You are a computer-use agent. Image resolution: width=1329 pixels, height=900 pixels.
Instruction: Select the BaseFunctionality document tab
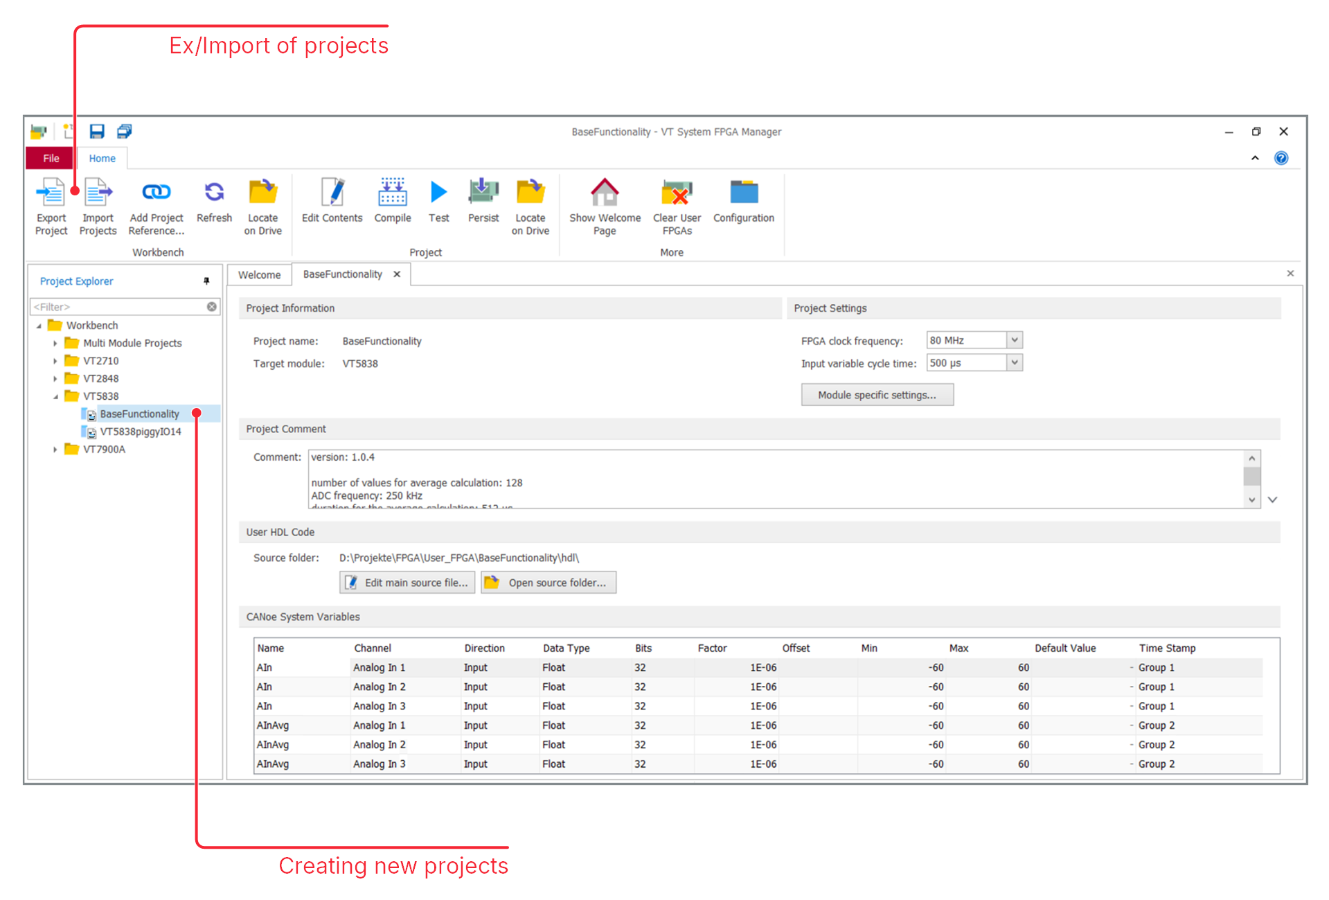(x=342, y=274)
